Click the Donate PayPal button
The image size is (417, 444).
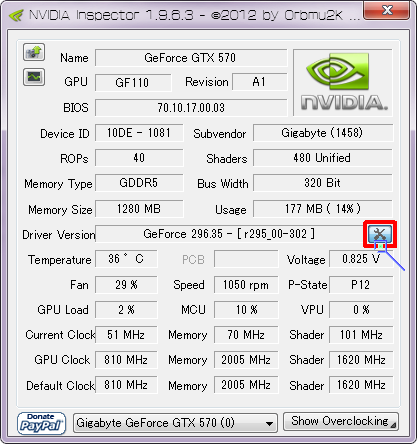41,423
